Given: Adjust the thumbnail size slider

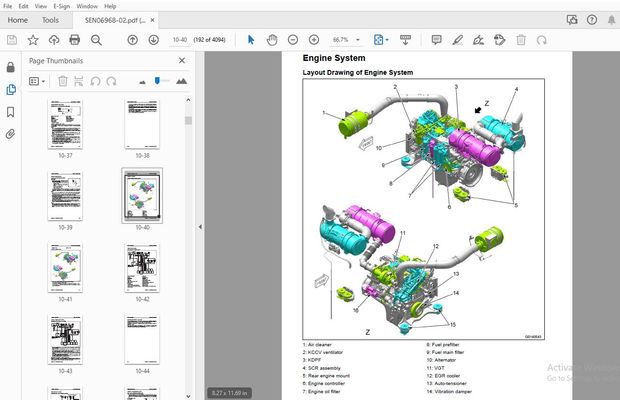Looking at the screenshot, I should click(x=158, y=81).
